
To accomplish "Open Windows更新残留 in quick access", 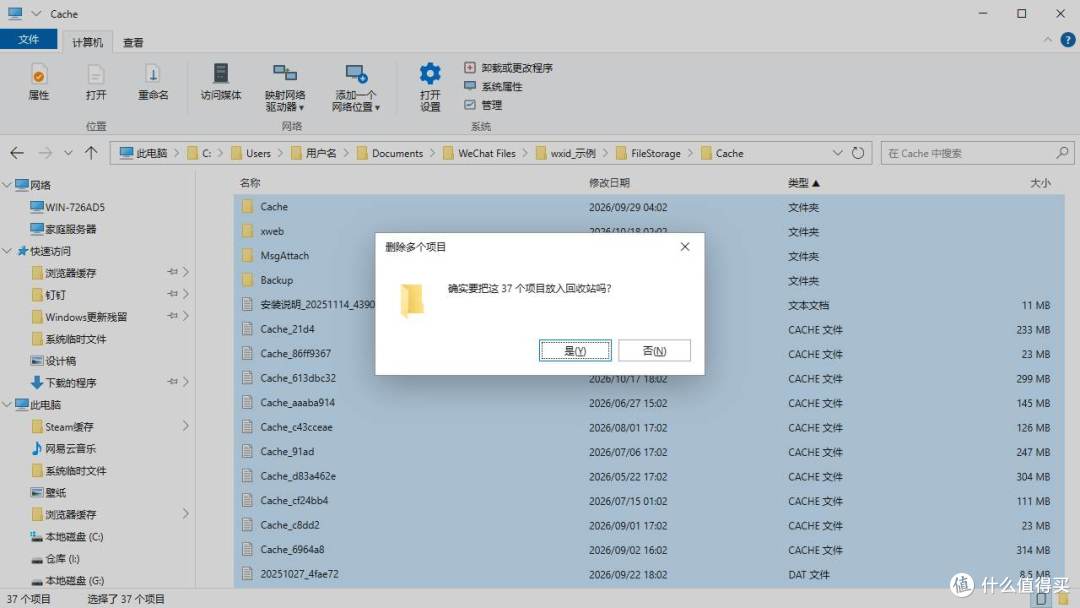I will (79, 317).
